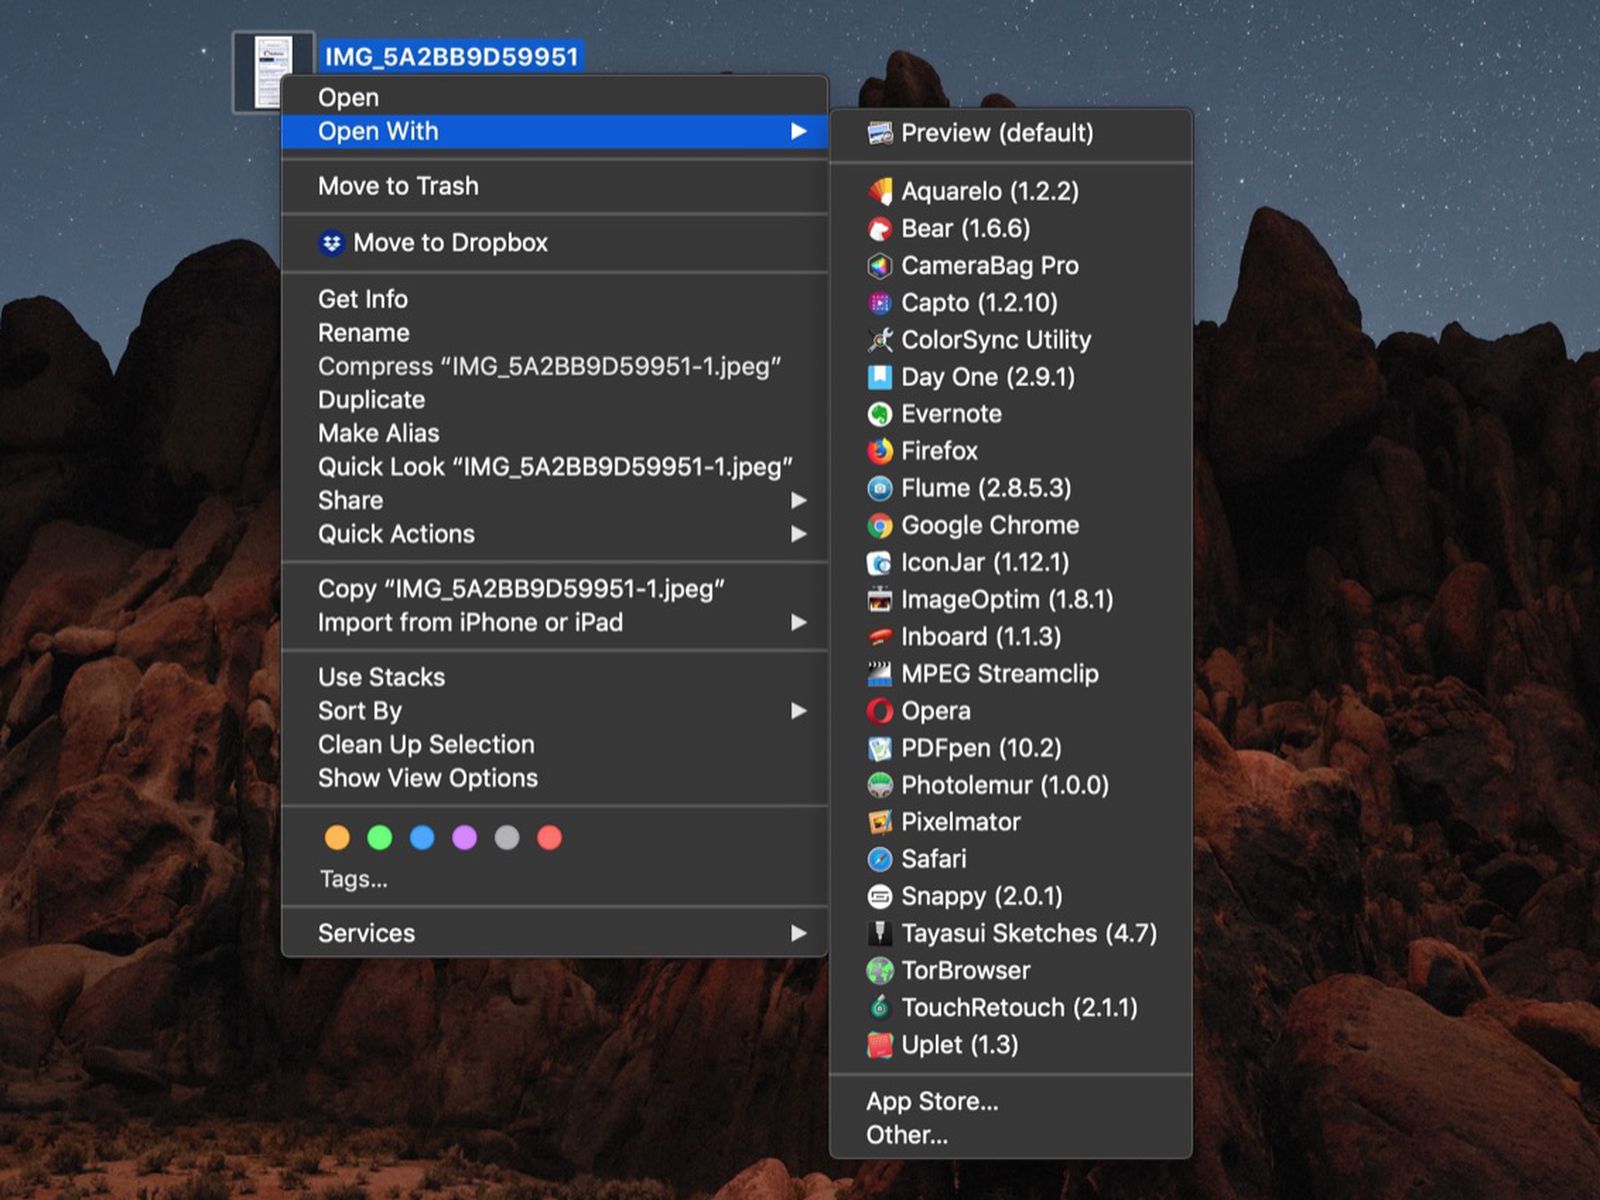The width and height of the screenshot is (1600, 1200).
Task: Expand the Sort By submenu arrow
Action: click(x=798, y=711)
